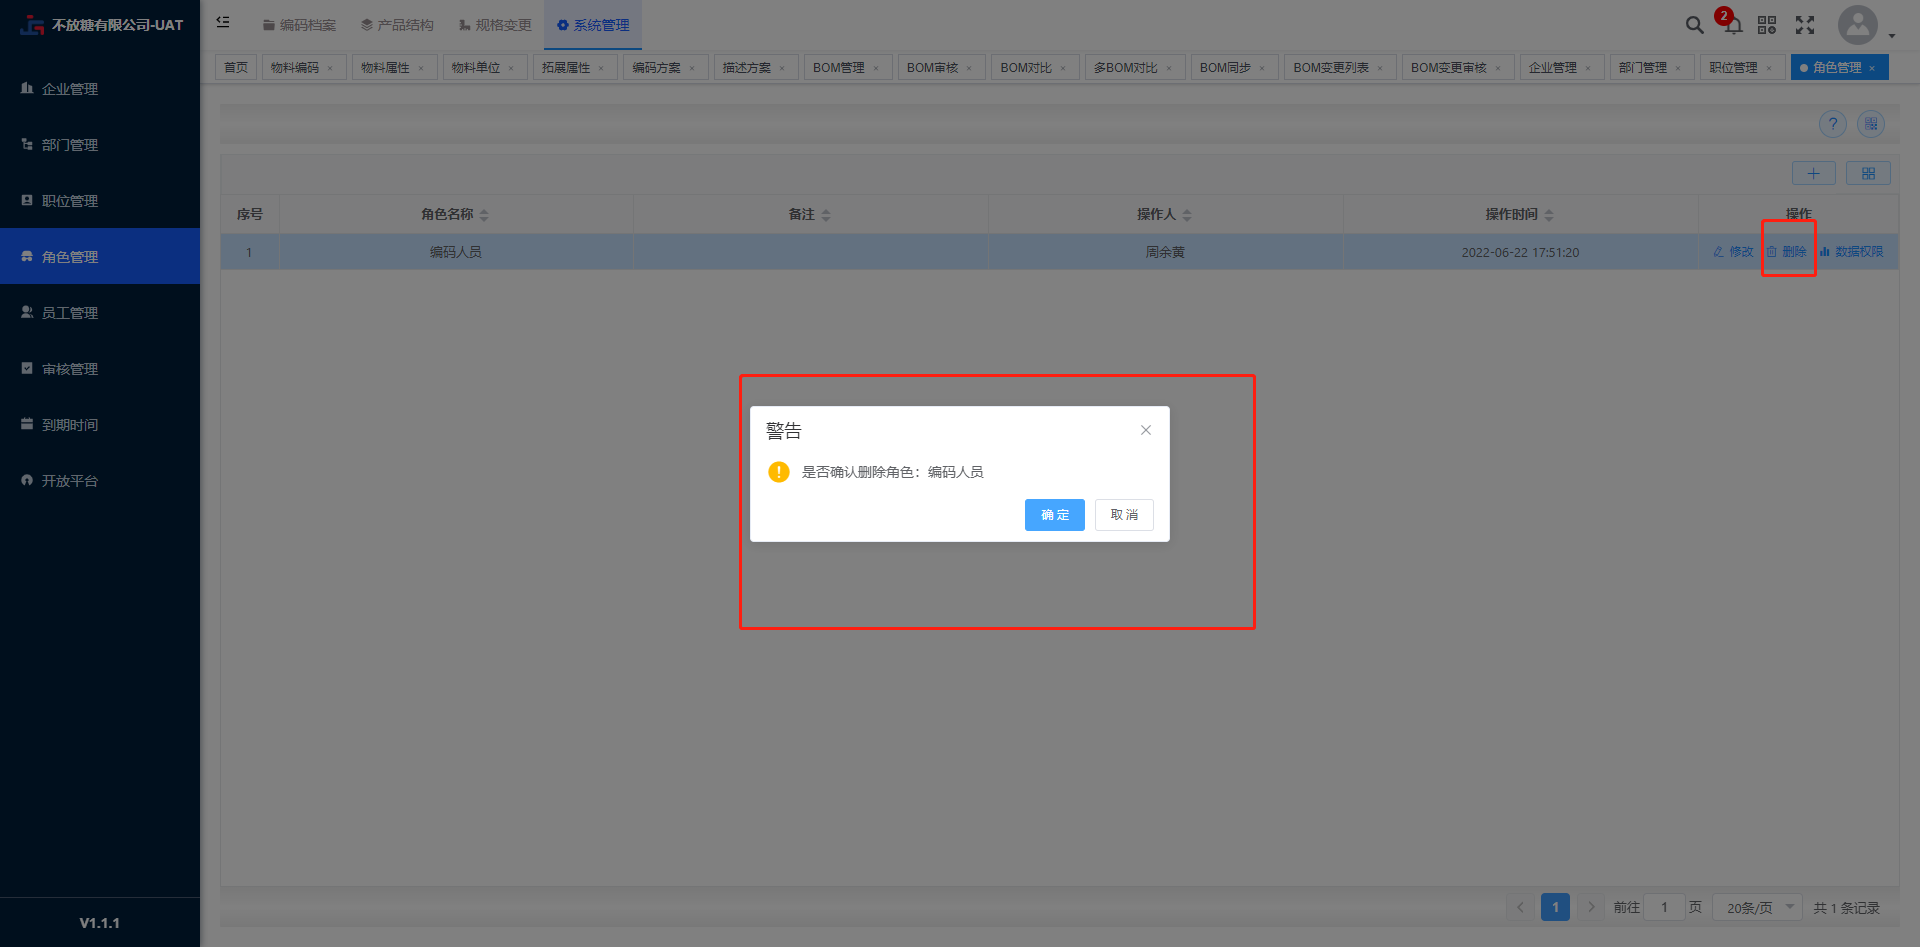Screen dimensions: 1920x947
Task: Open 开放平台 in the sidebar
Action: pyautogui.click(x=100, y=481)
